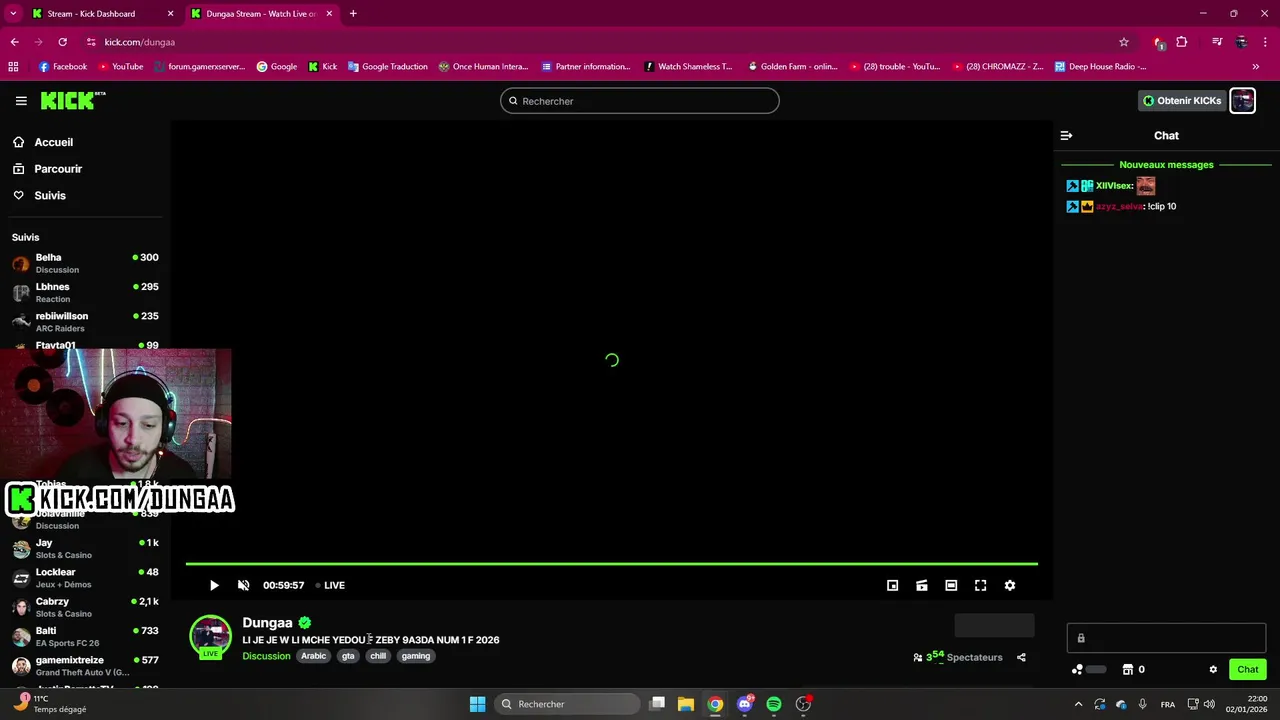Open gamemixtreize channel in list
Screen dimensions: 1280x720
point(85,666)
